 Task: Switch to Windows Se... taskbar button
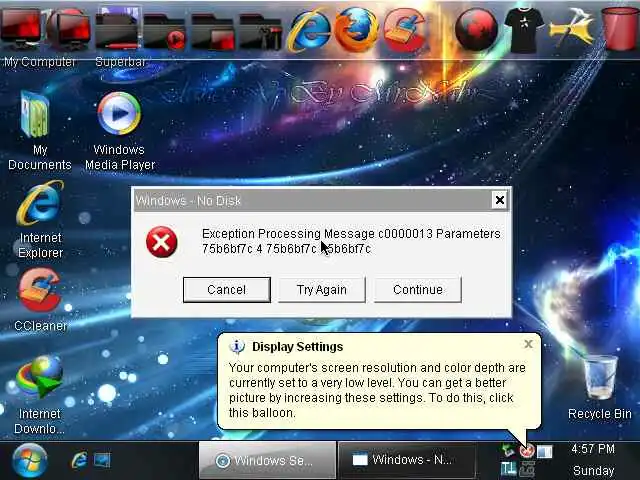tap(267, 460)
